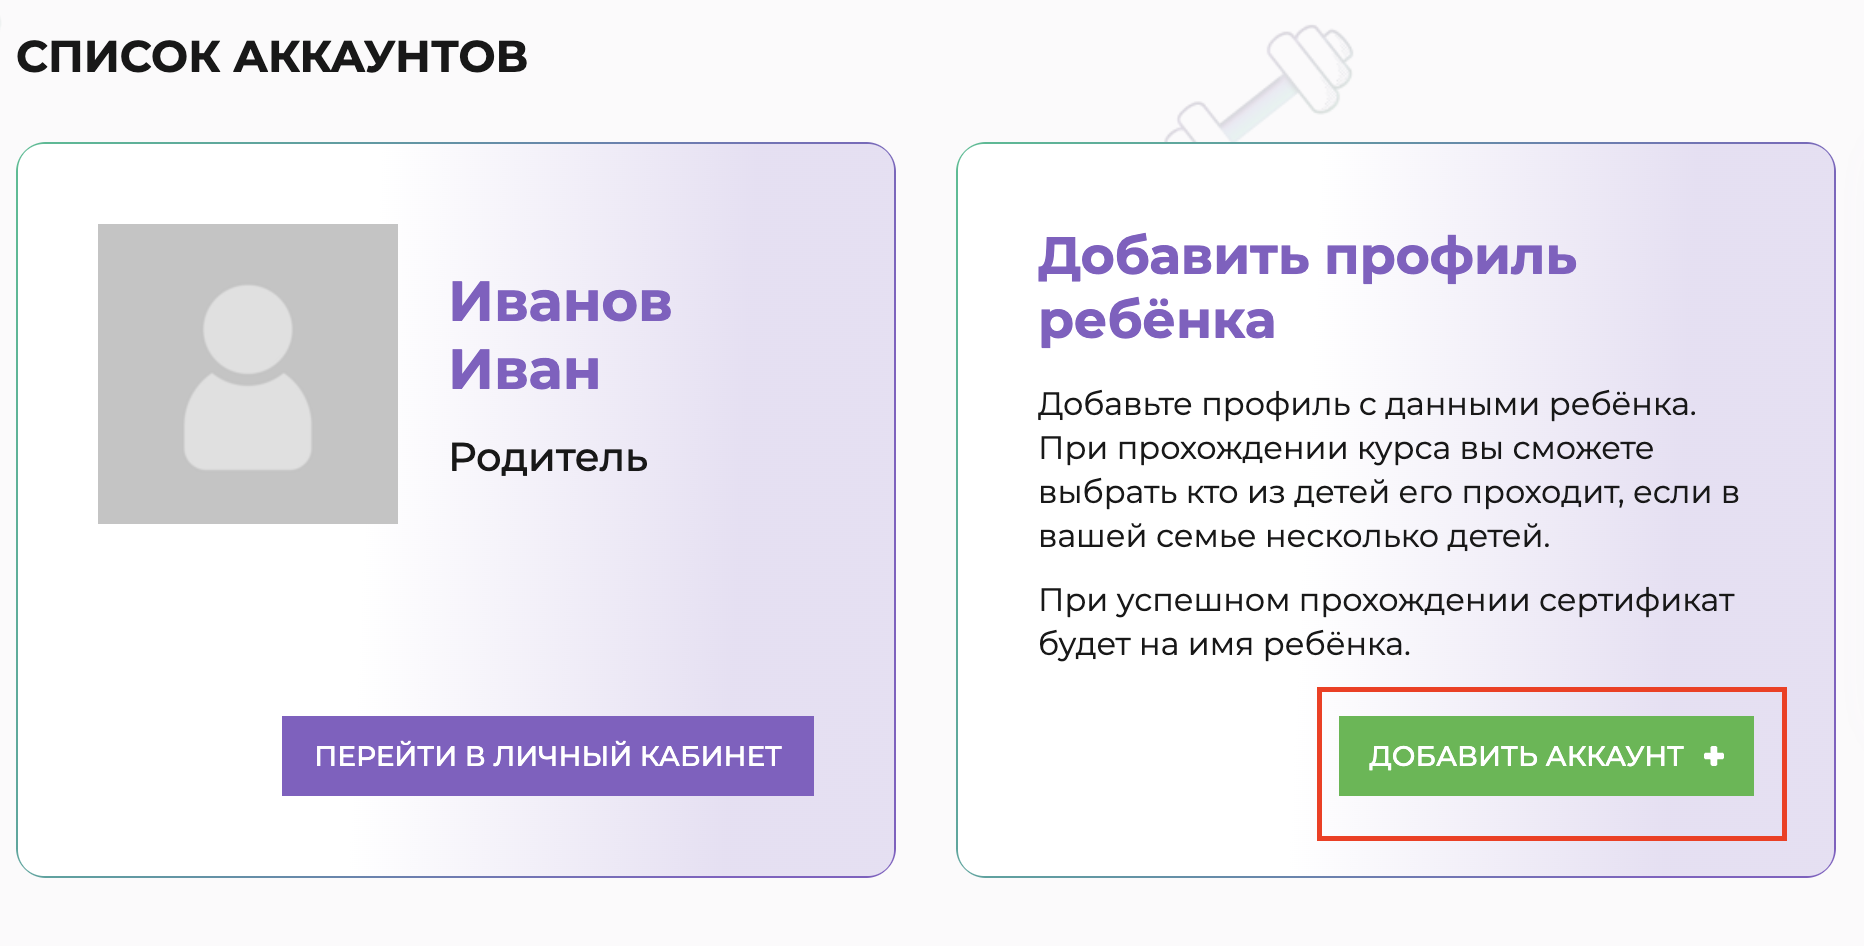Click the text 'При прохождении курса вы сможете'

[1346, 448]
